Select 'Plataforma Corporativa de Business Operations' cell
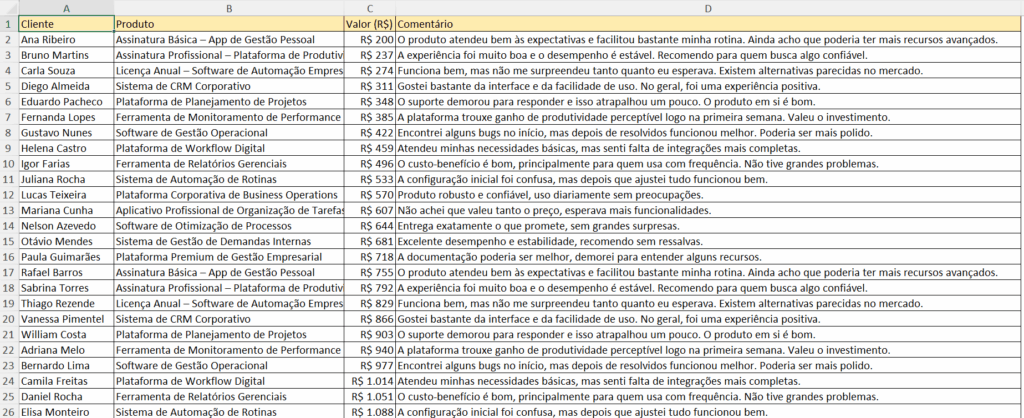The height and width of the screenshot is (418, 1024). point(229,195)
